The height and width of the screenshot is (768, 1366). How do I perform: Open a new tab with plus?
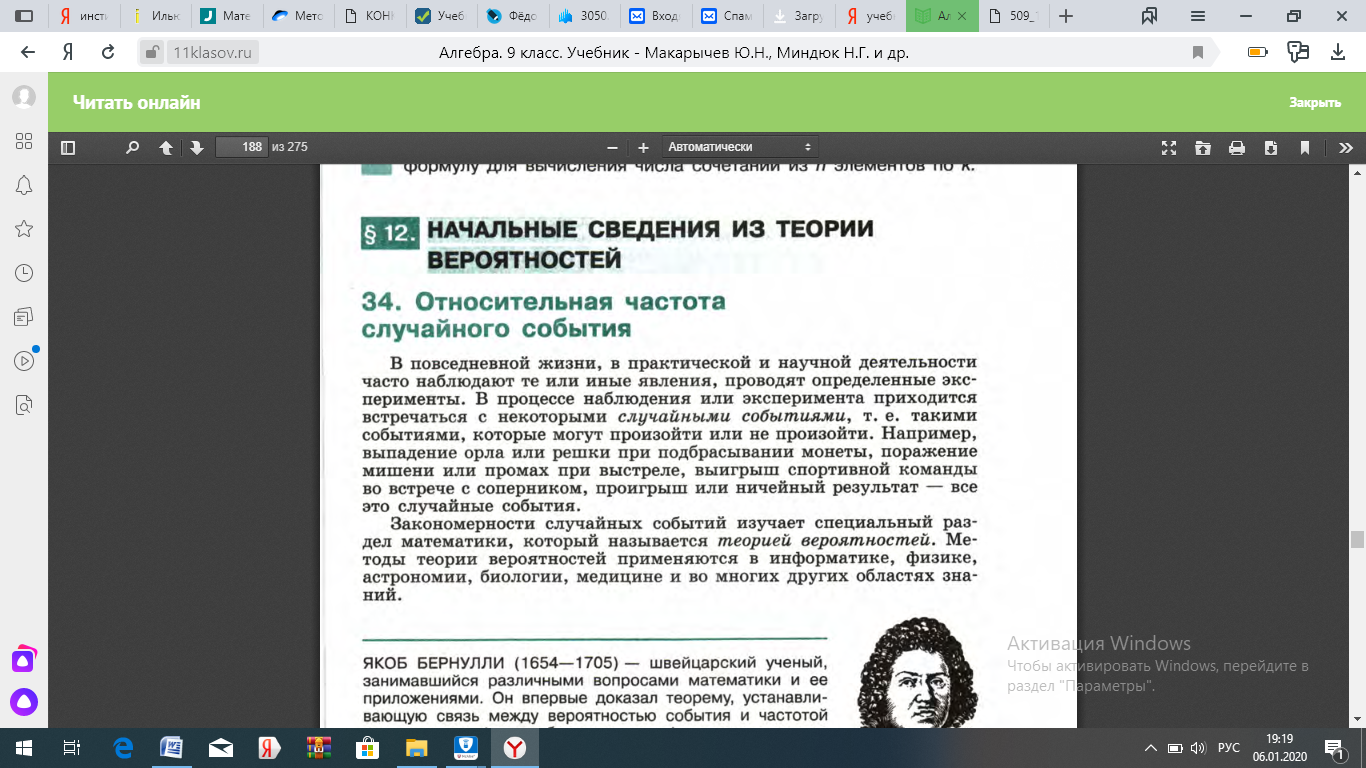1066,16
